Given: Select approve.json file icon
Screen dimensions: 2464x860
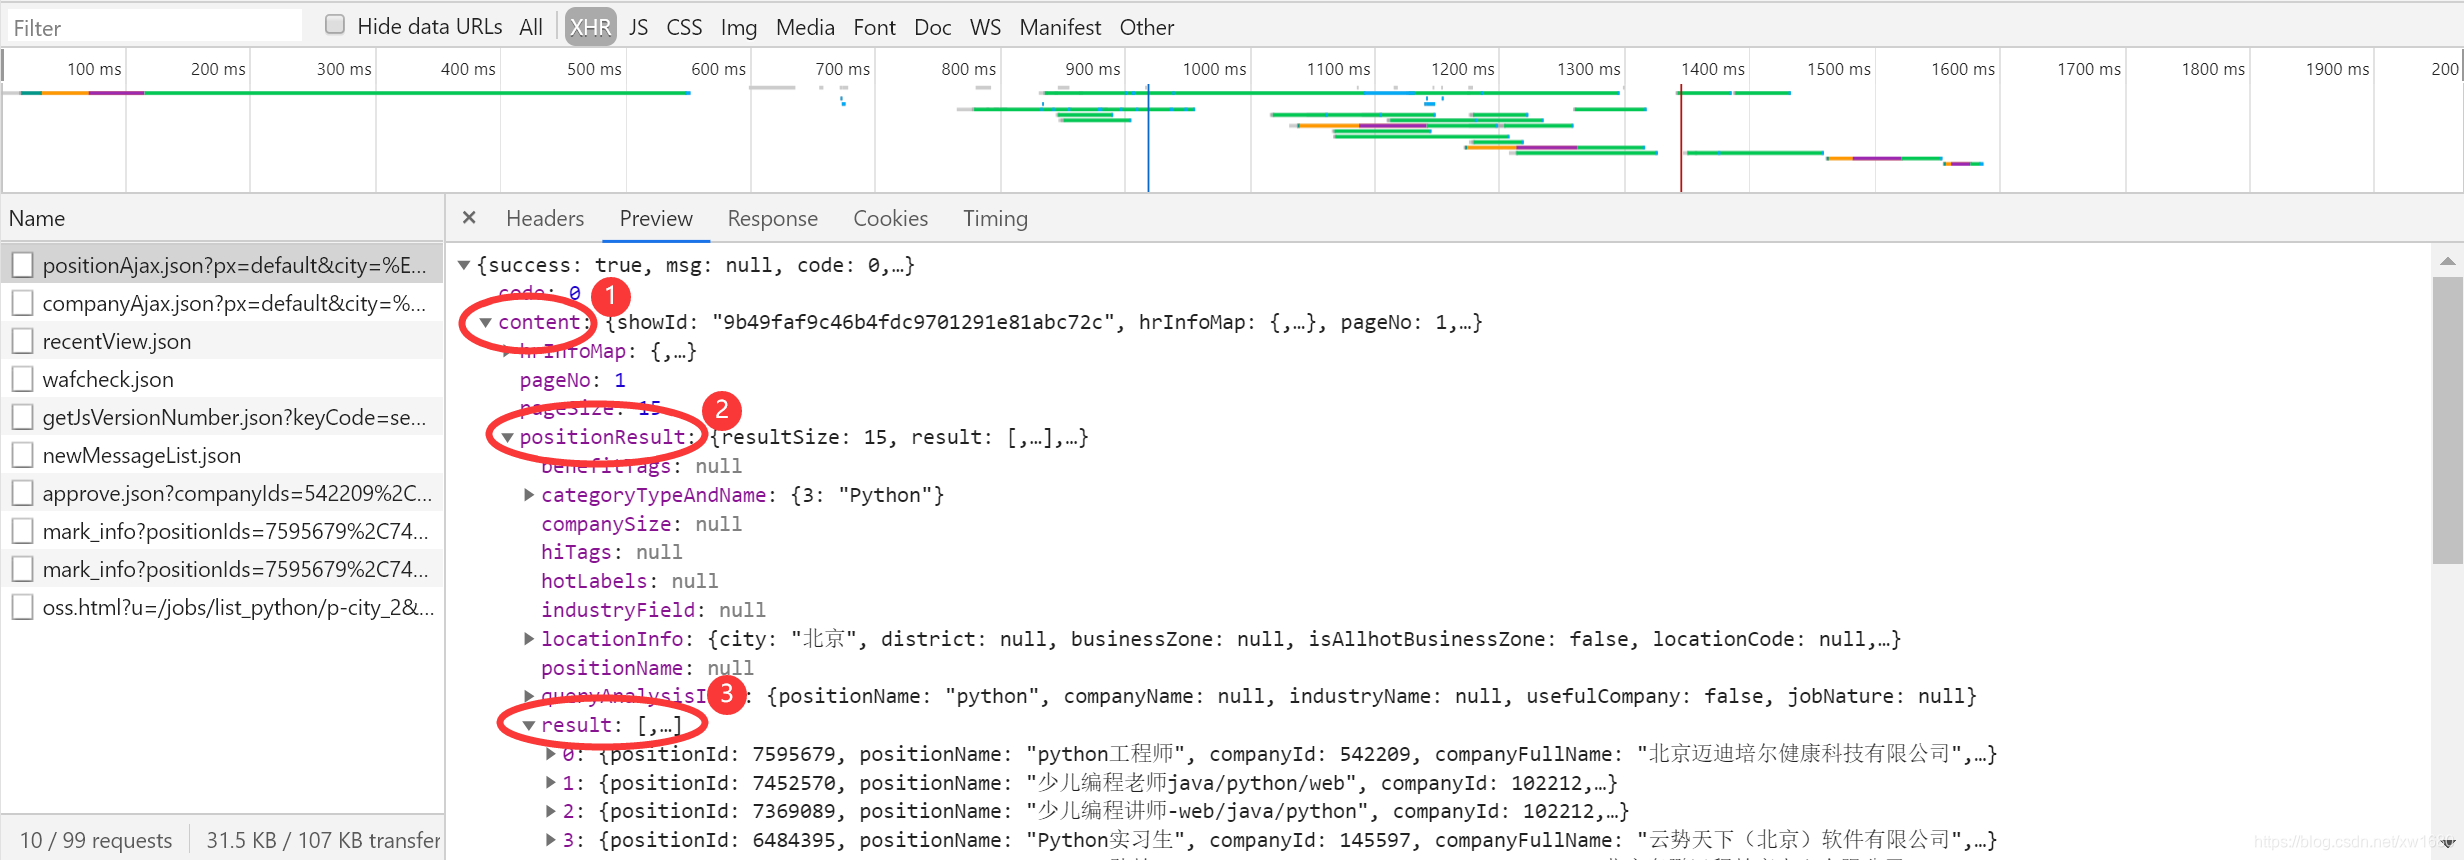Looking at the screenshot, I should [x=22, y=493].
